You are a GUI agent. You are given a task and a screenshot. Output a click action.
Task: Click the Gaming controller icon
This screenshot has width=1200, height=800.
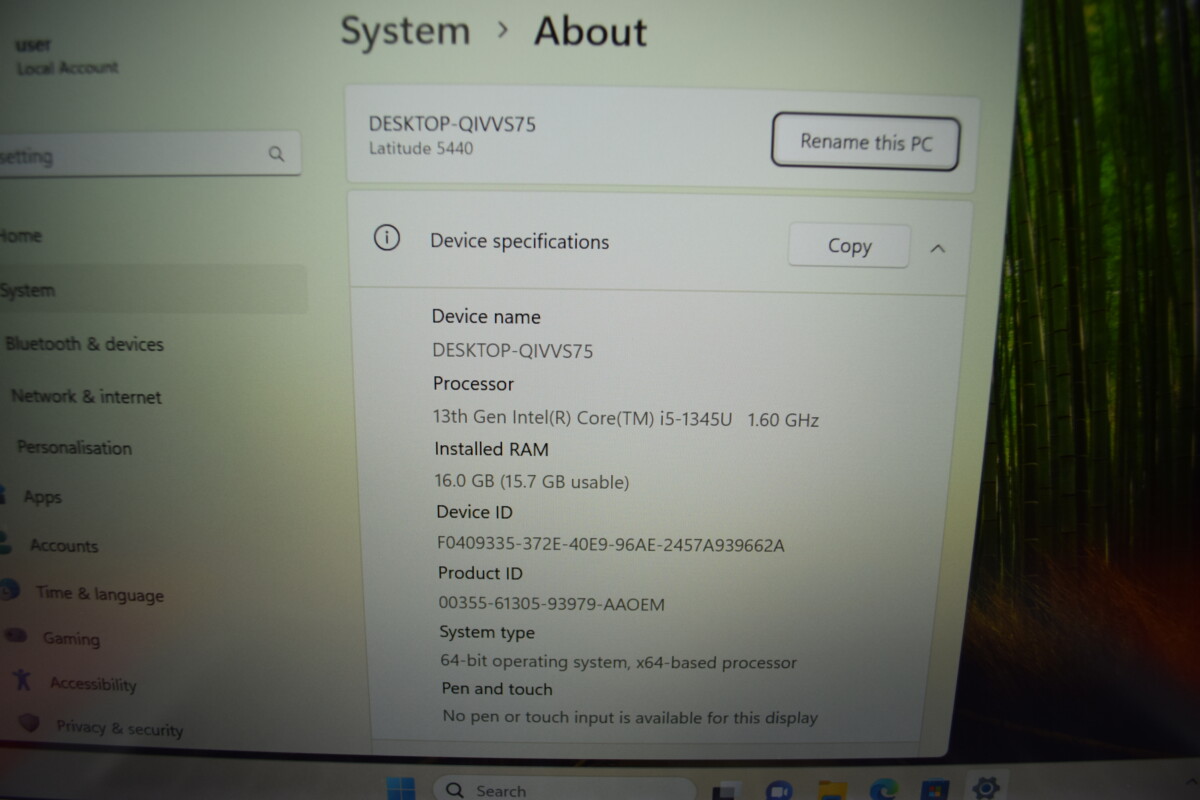(15, 635)
